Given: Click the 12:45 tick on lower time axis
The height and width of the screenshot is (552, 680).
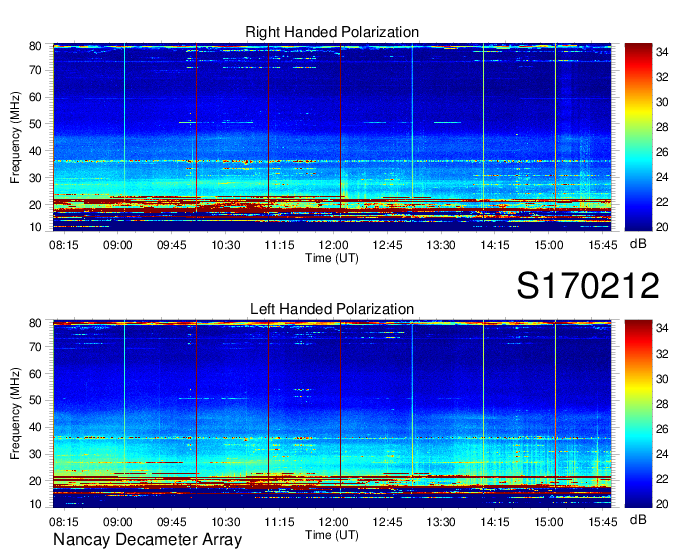Looking at the screenshot, I should pos(387,522).
